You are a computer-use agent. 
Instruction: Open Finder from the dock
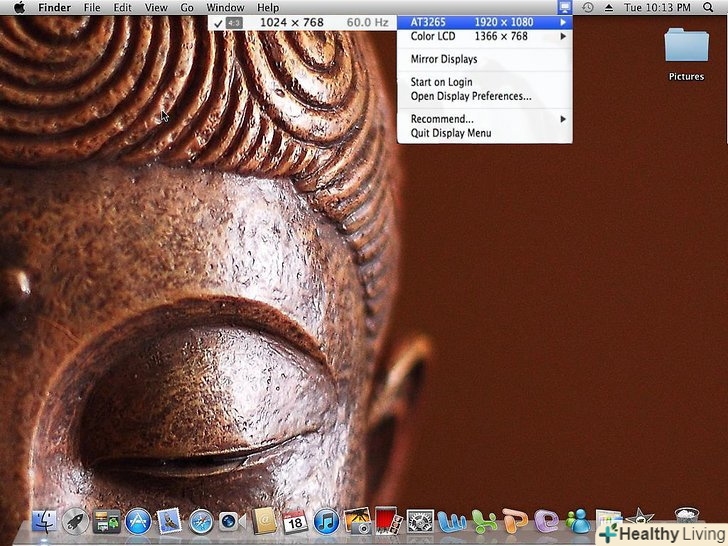43,521
